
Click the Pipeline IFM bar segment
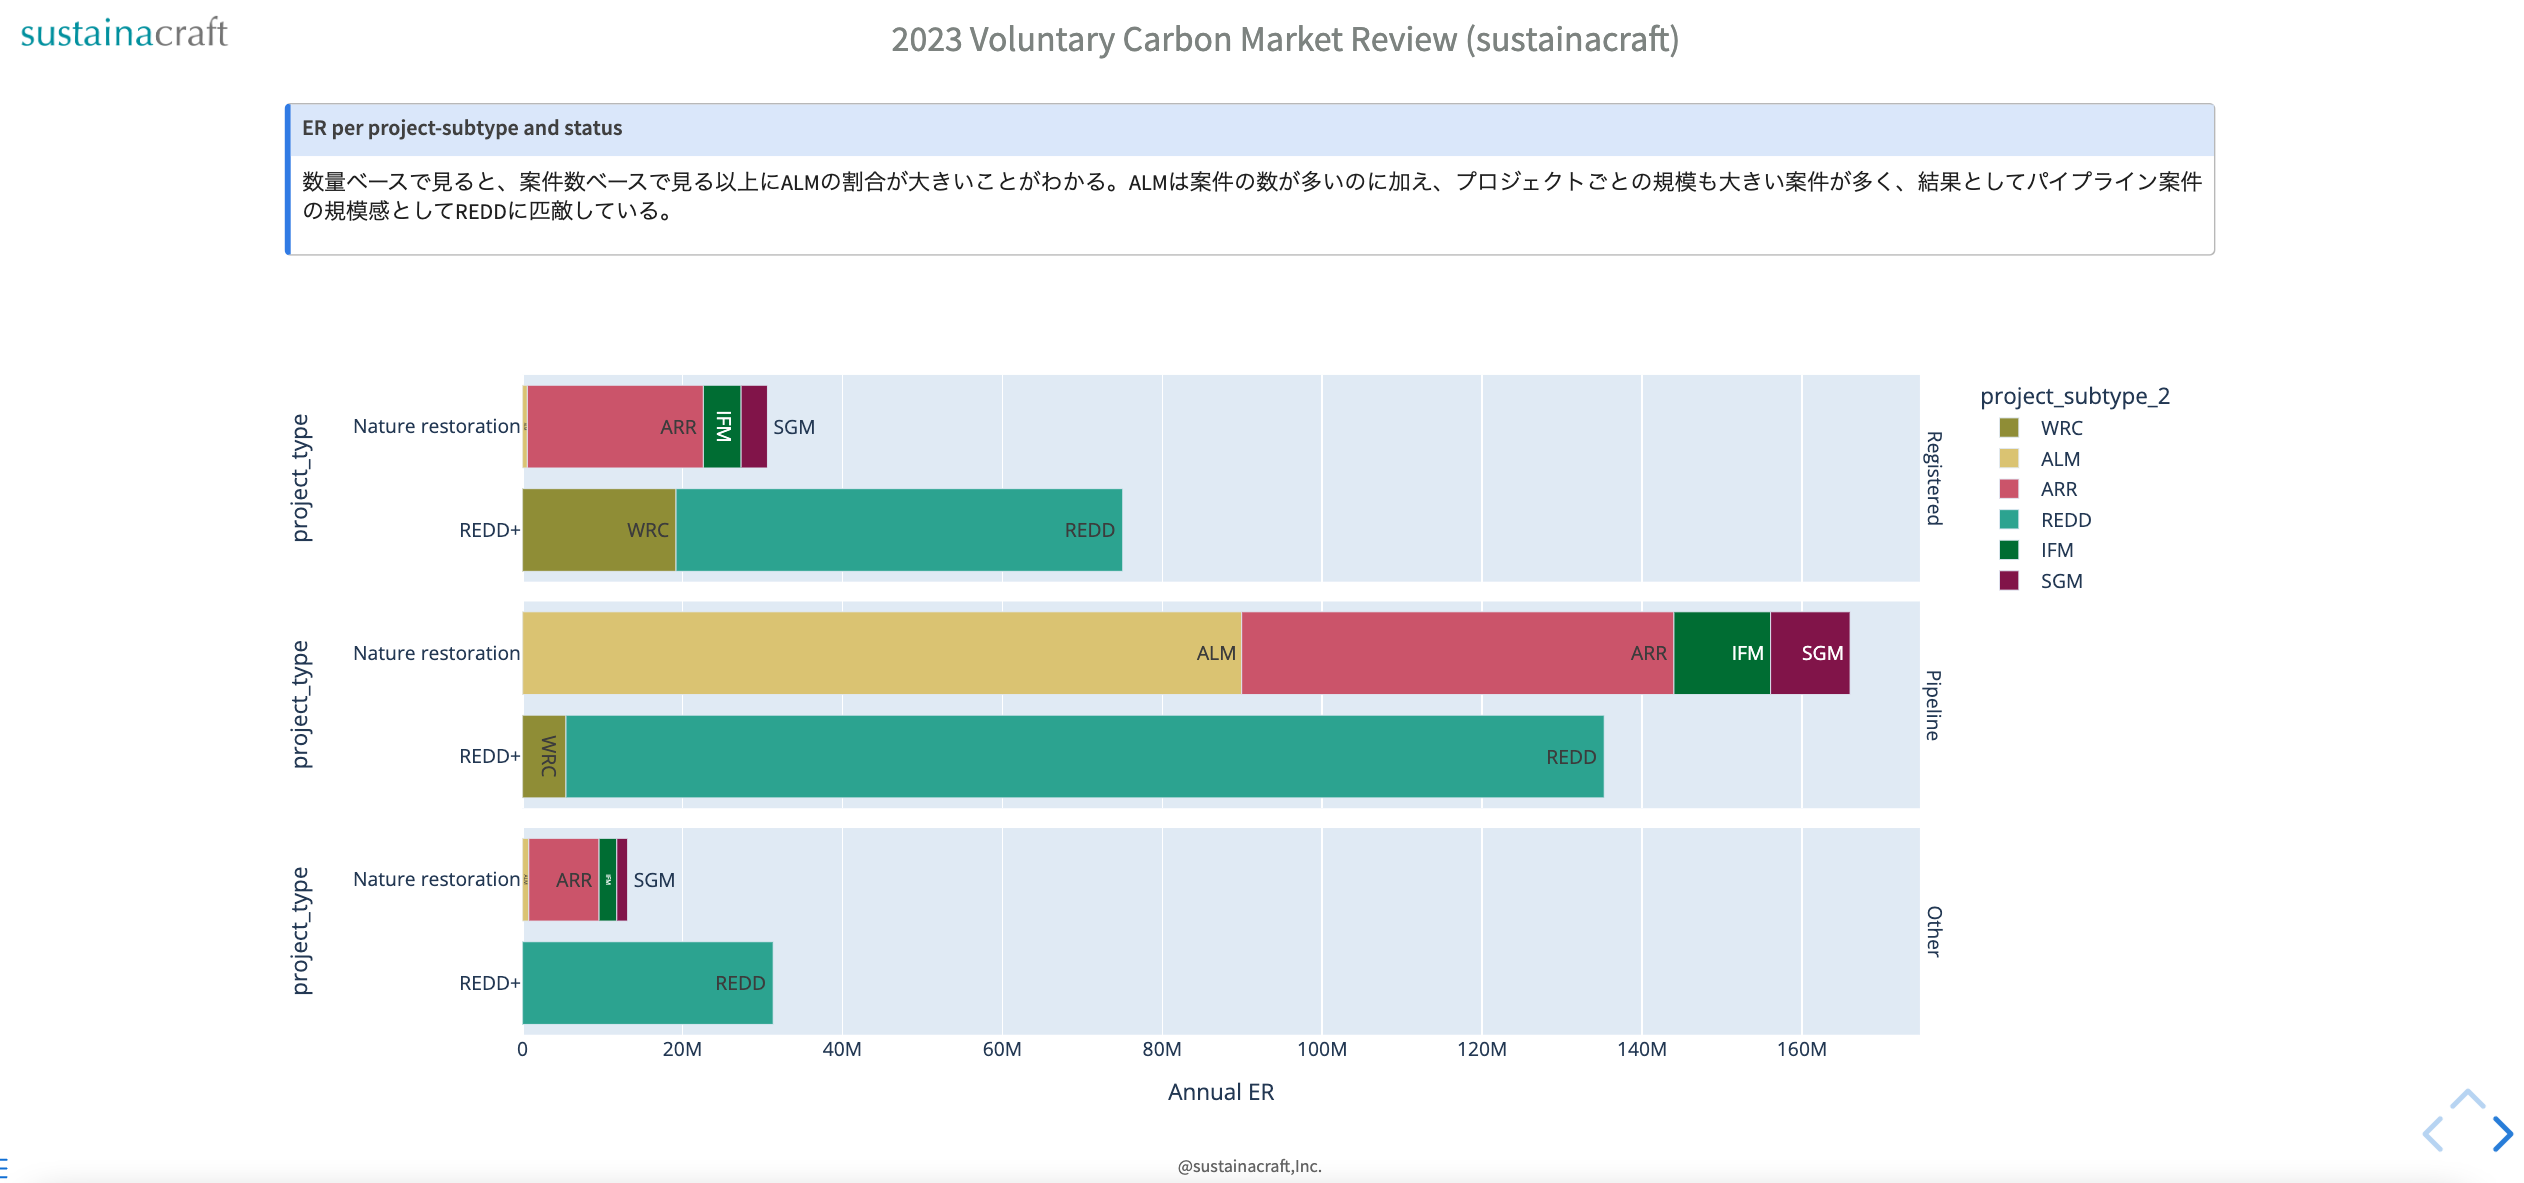point(1721,653)
